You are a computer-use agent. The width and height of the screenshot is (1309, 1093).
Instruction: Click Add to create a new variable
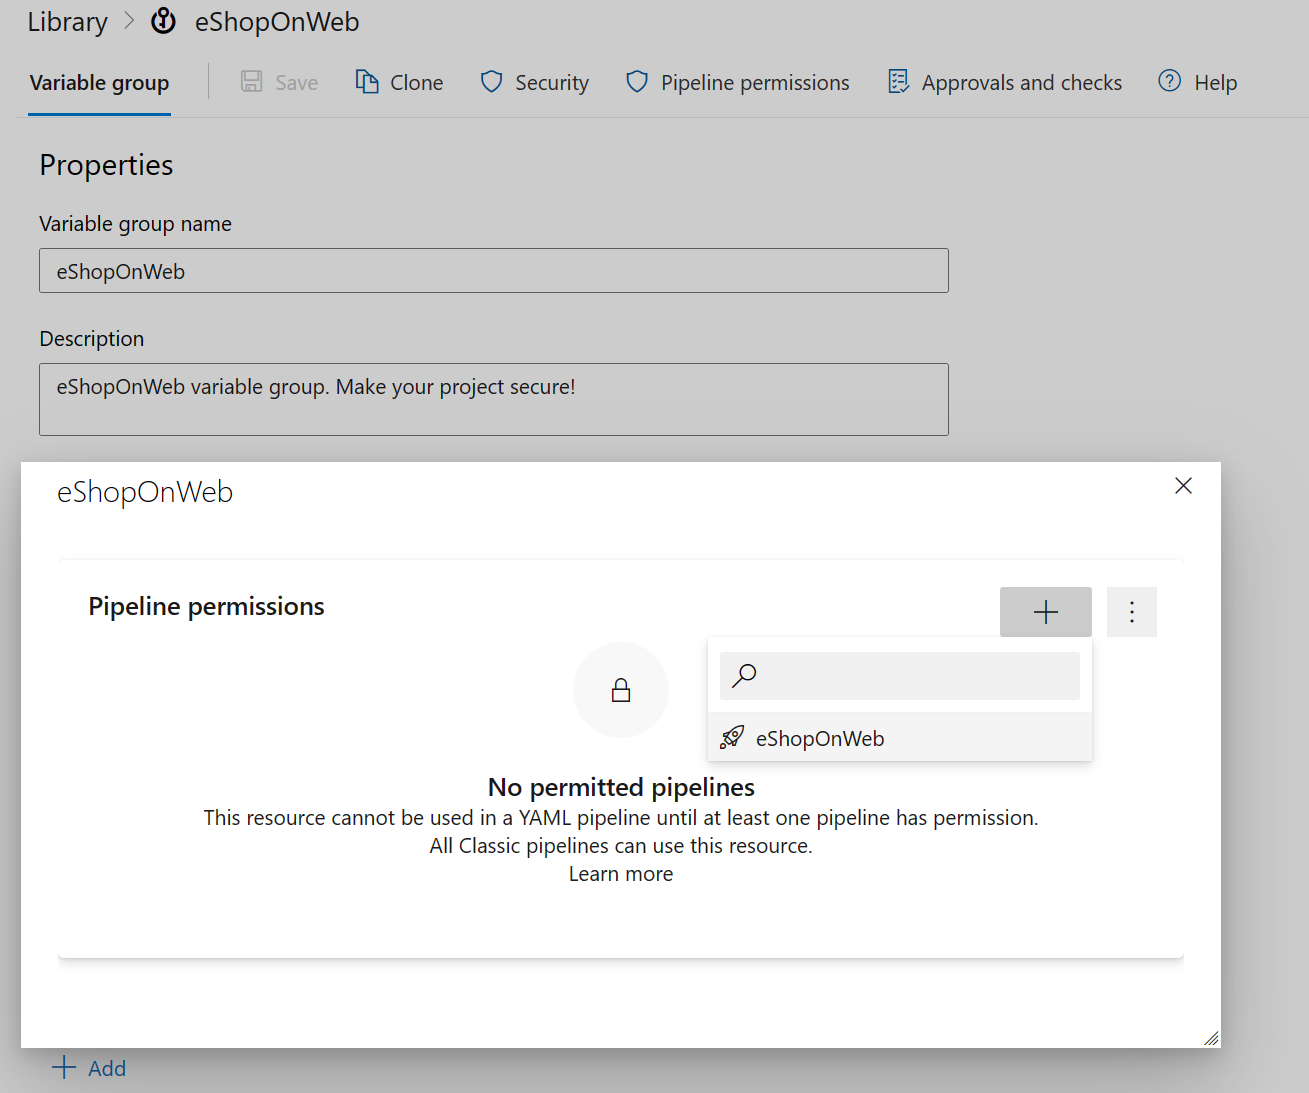click(x=89, y=1067)
